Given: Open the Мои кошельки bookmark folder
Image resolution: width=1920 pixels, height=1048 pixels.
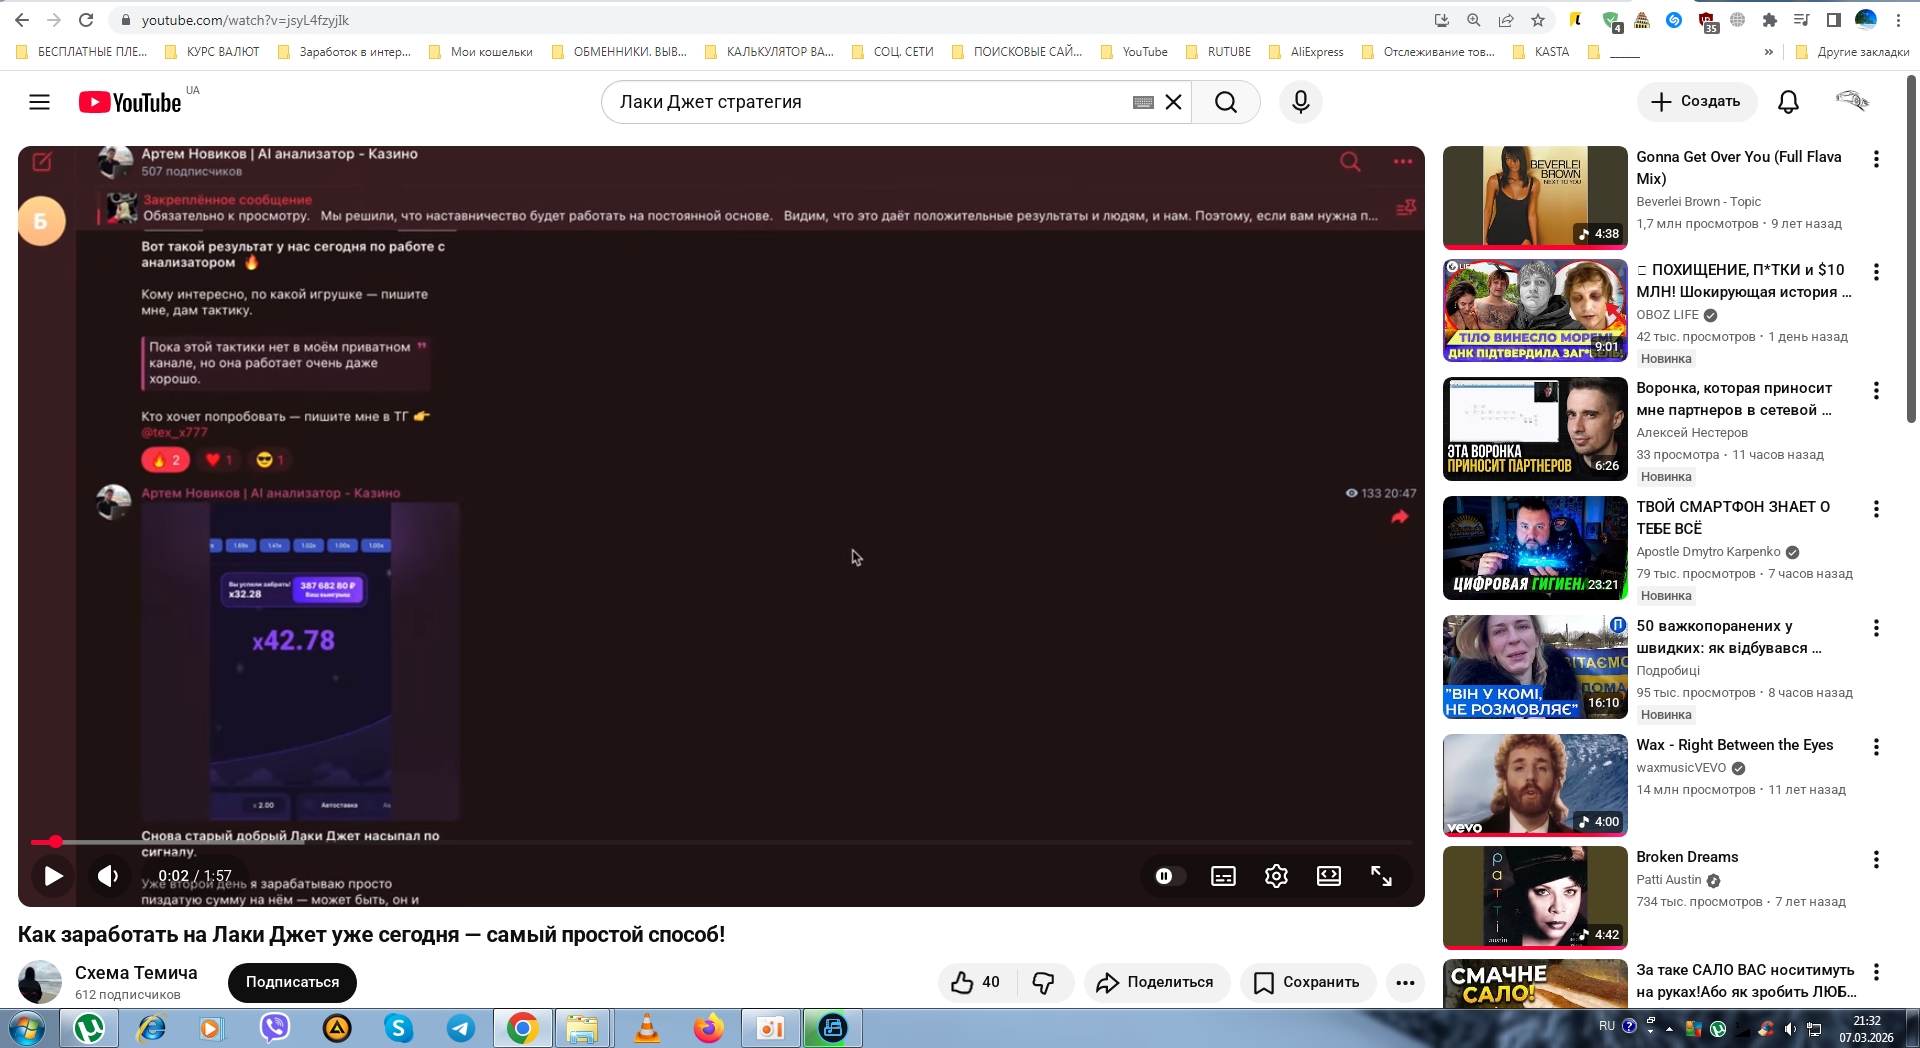Looking at the screenshot, I should 481,52.
